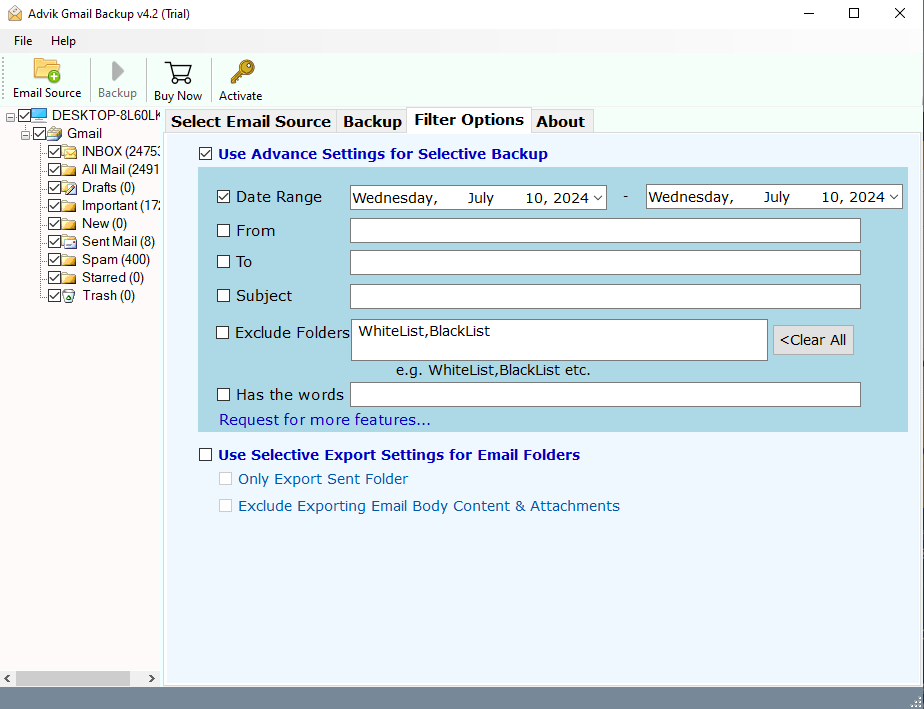The height and width of the screenshot is (709, 924).
Task: Select New (0) in folder tree
Action: coord(104,223)
